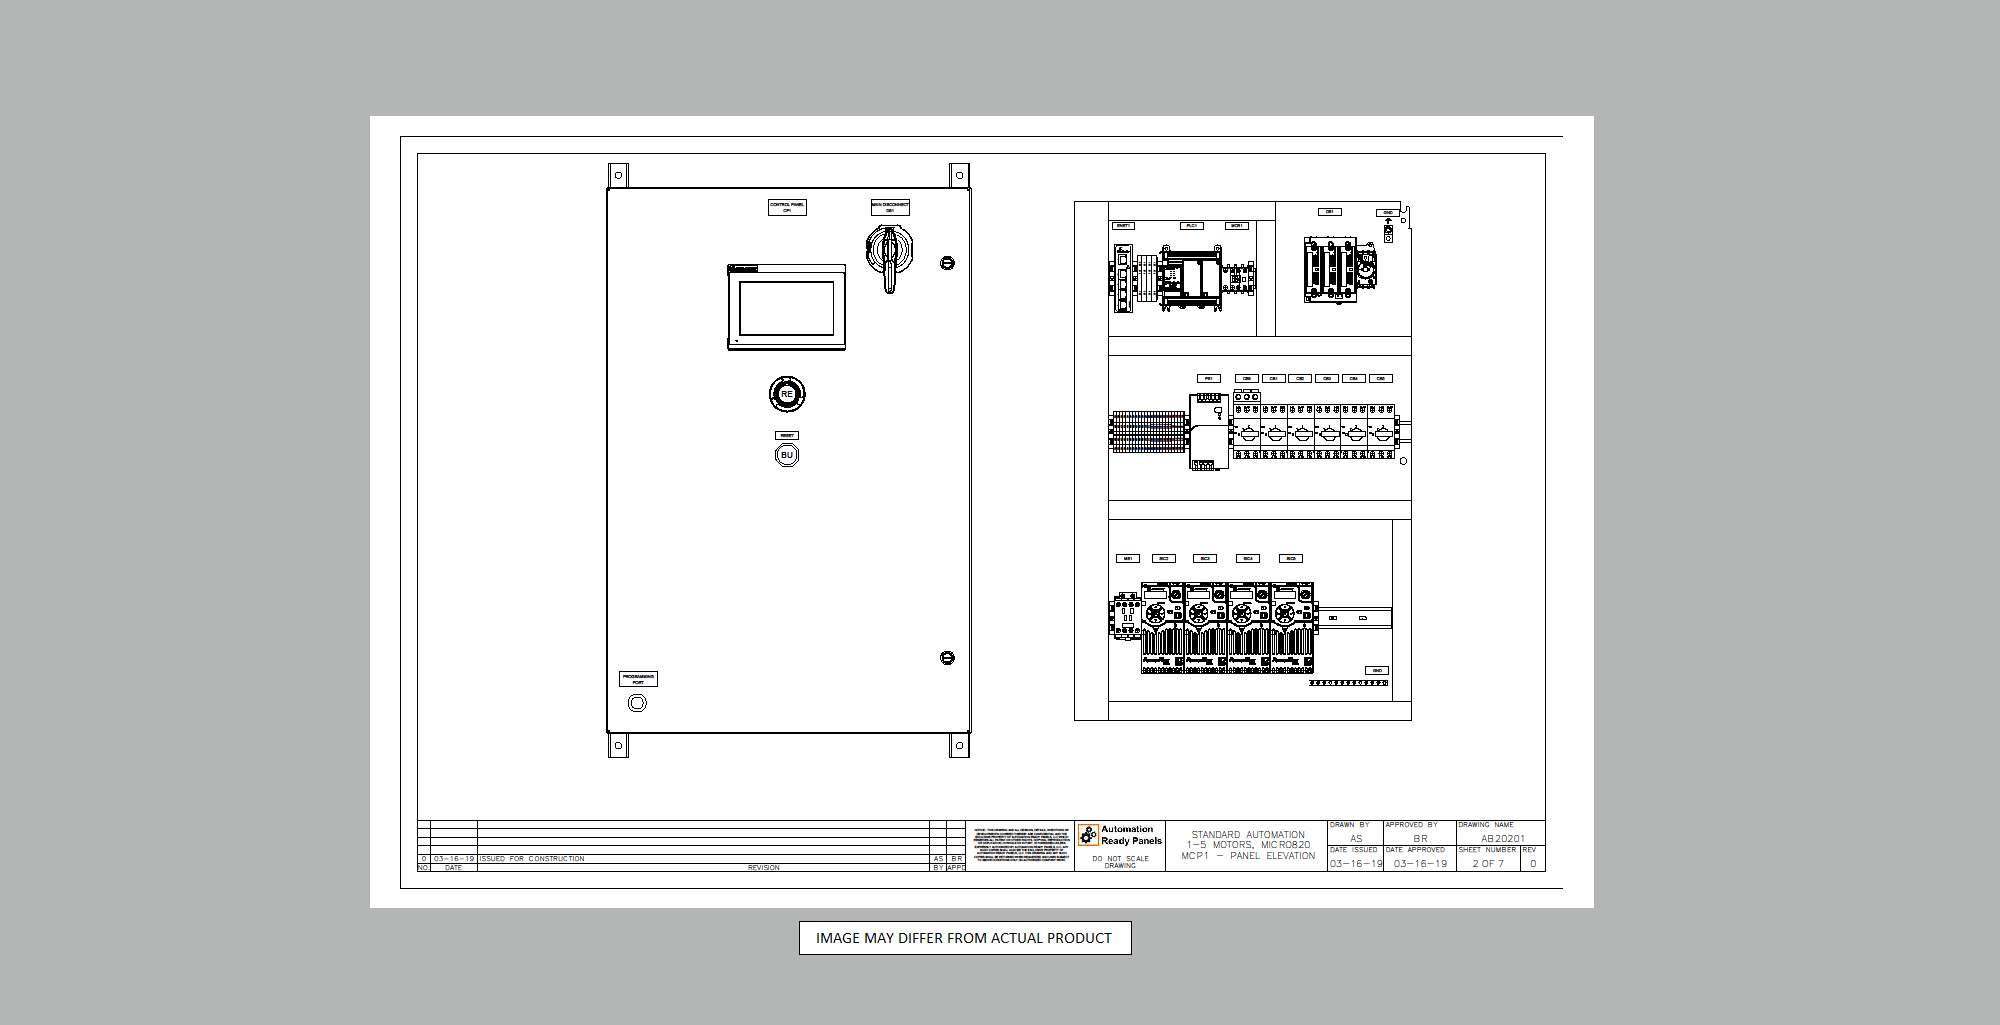Click the disconnect switch body on backpanel
Screen dimensions: 2000x1025
pos(1338,269)
